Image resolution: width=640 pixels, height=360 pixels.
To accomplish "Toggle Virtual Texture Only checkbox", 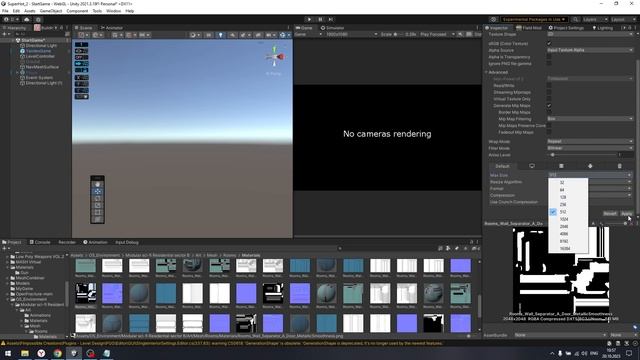I will 549,99.
